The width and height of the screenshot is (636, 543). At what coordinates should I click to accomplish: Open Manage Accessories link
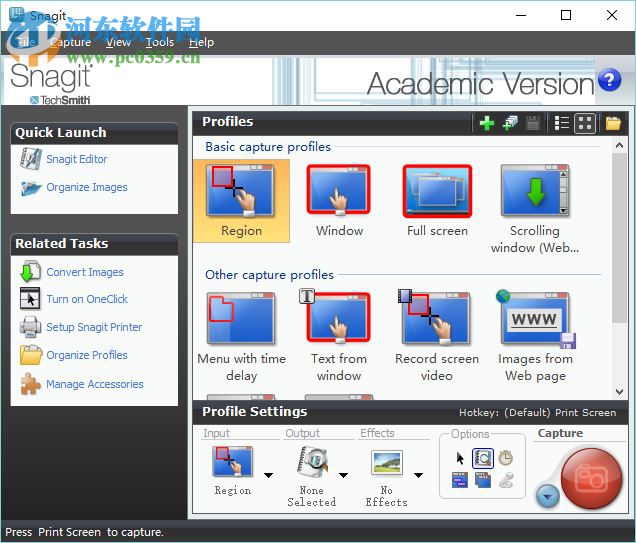point(95,384)
